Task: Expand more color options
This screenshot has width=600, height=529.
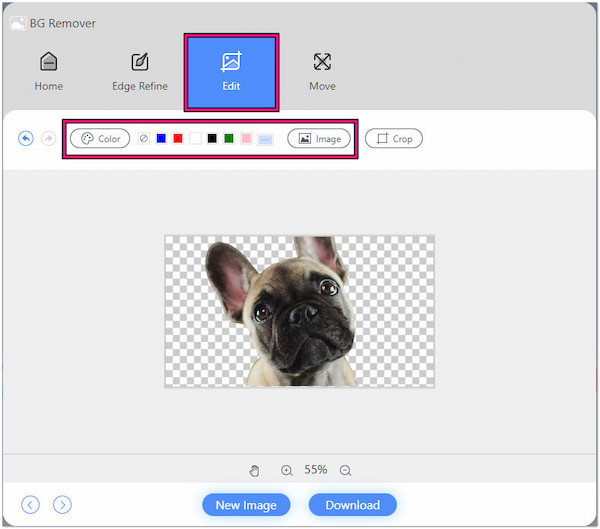Action: (265, 139)
